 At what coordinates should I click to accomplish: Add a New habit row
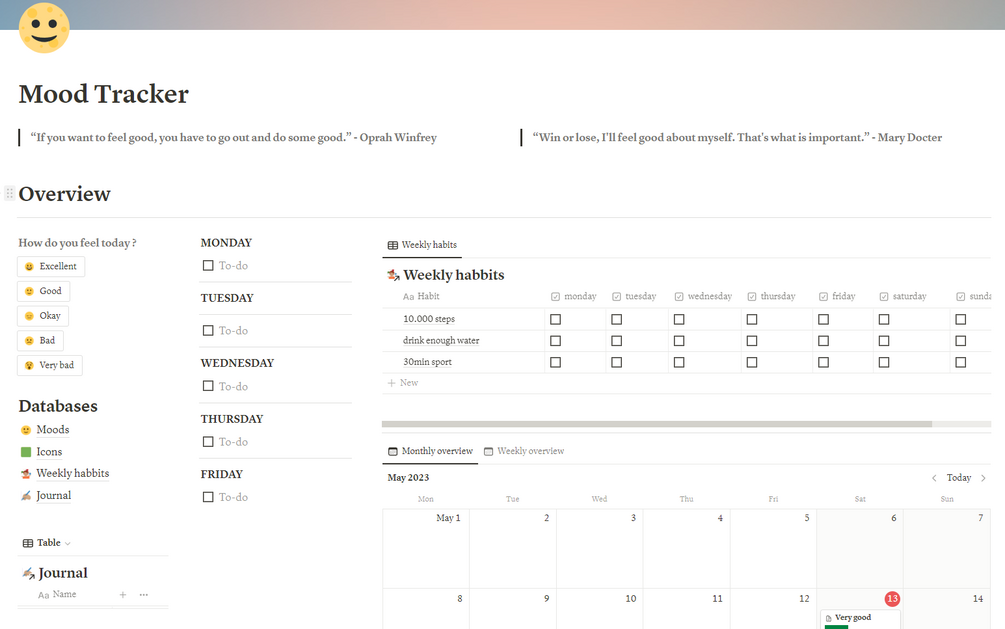click(x=403, y=383)
